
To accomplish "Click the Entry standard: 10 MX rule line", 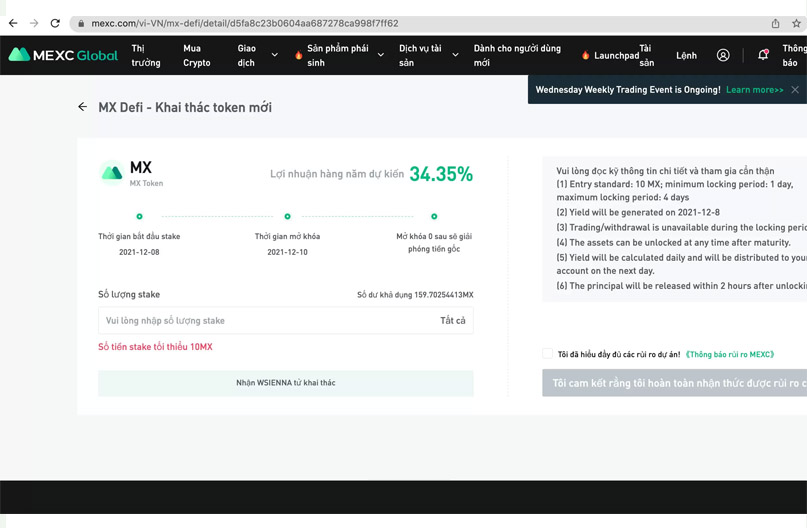I will point(675,190).
